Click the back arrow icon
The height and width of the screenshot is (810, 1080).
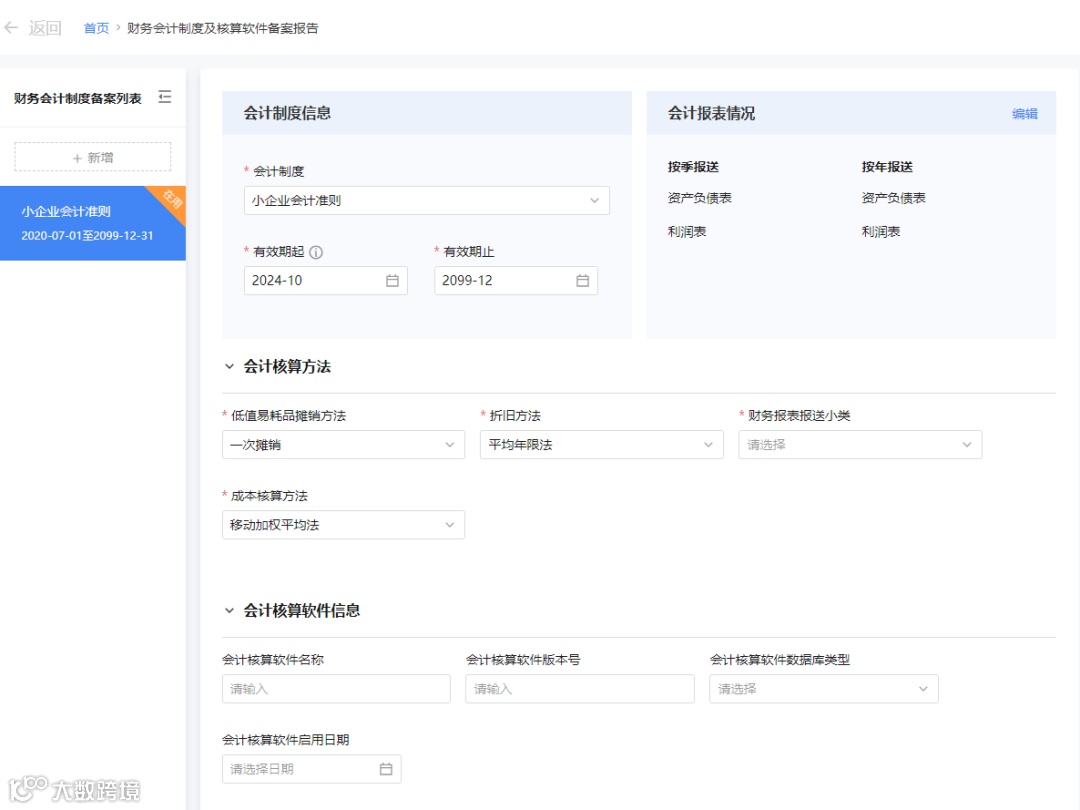[11, 28]
